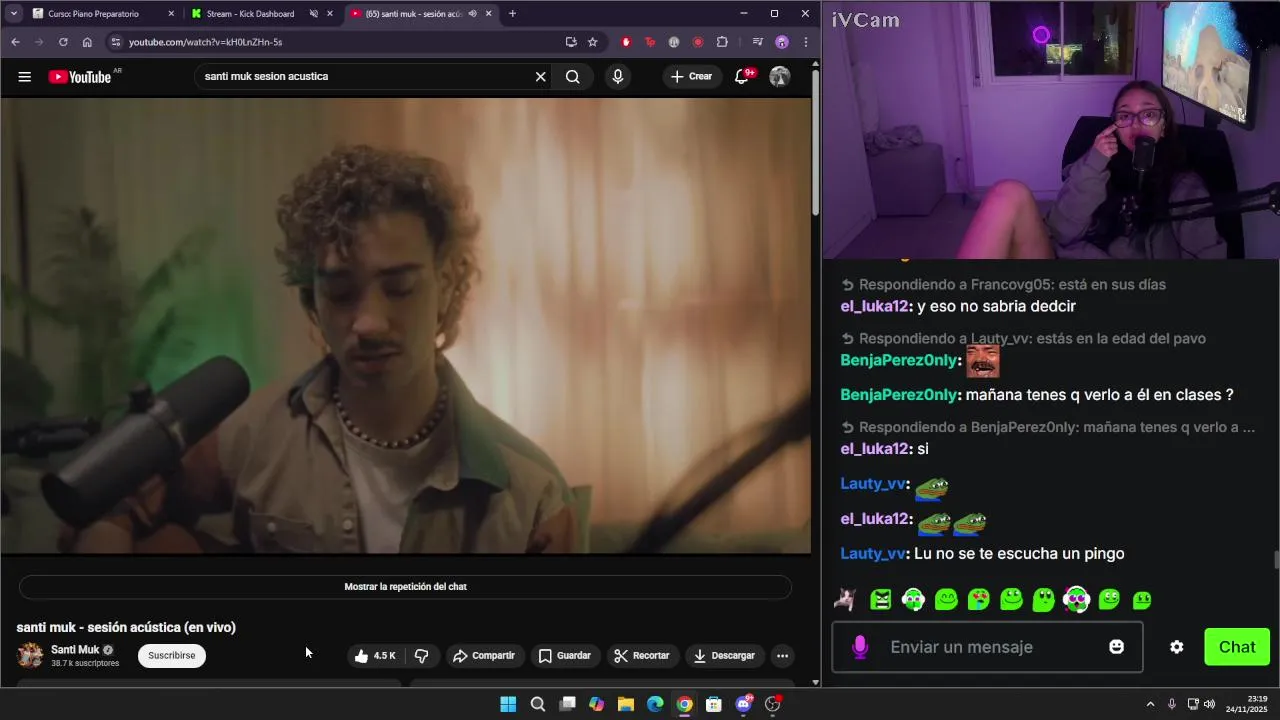Screen dimensions: 1280x720
Task: Open the Chrome home page button
Action: tap(87, 42)
